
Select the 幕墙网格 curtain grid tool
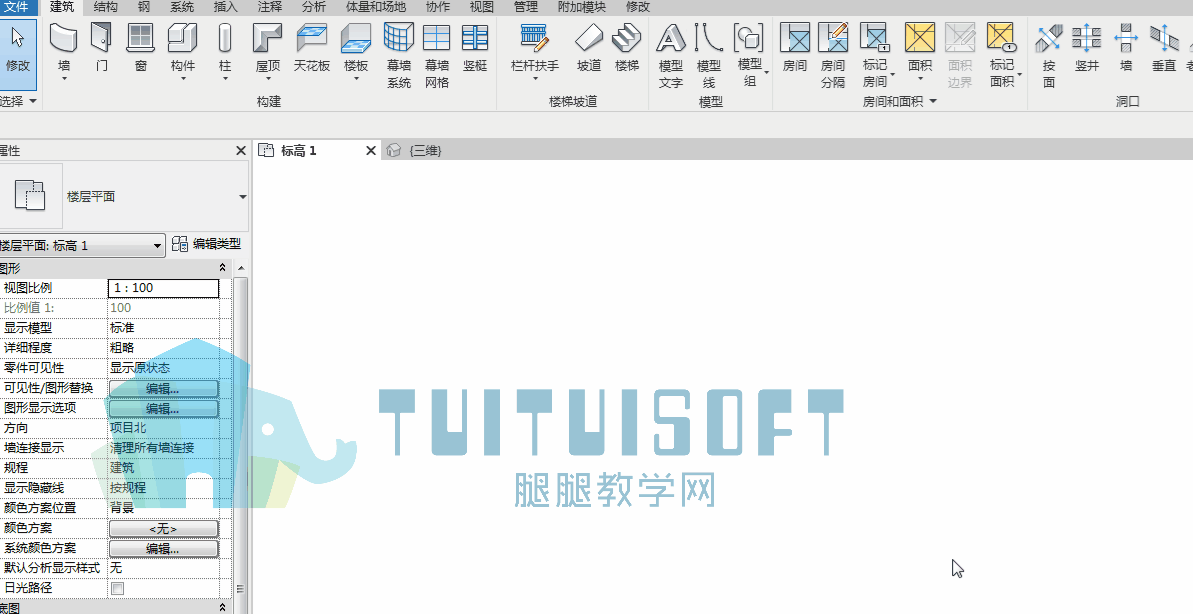point(437,55)
